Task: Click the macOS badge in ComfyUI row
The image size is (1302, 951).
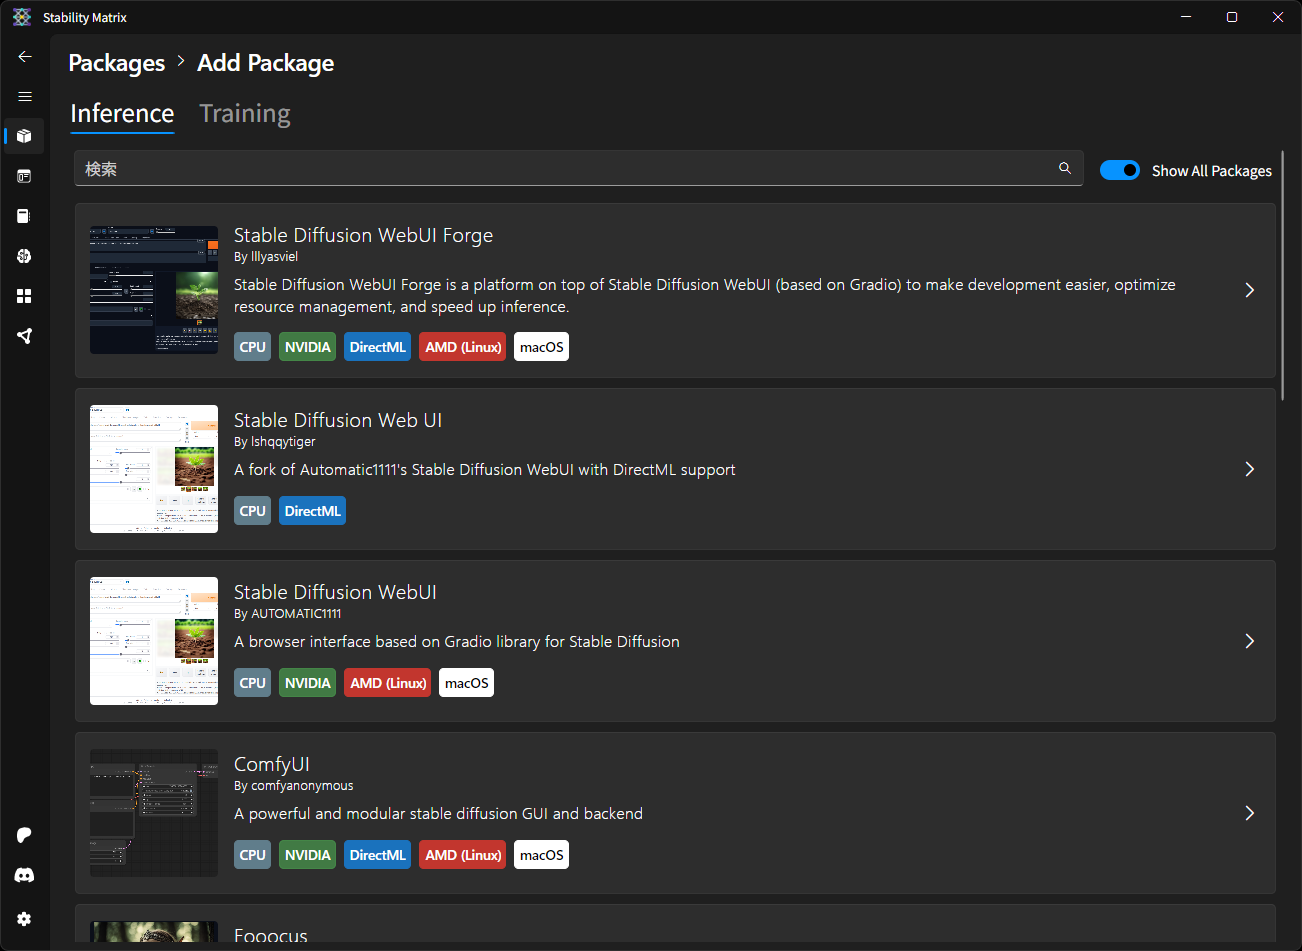Action: [541, 855]
